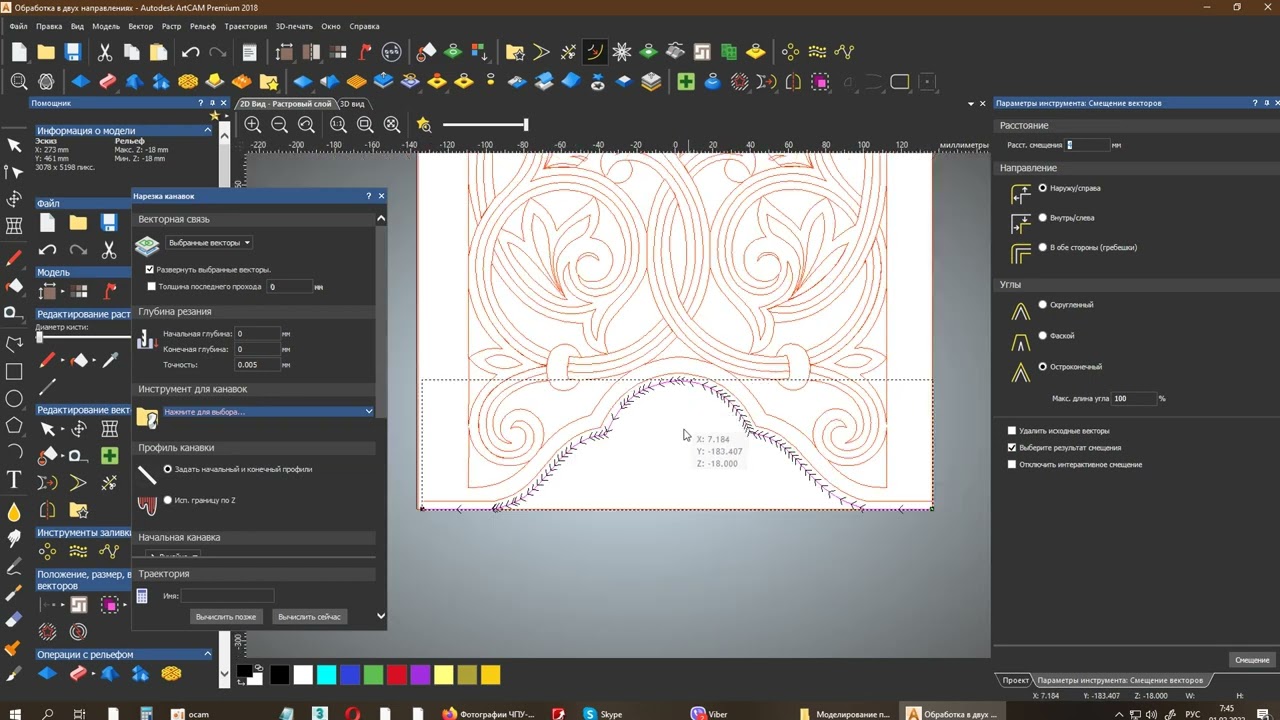1280x720 pixels.
Task: Open the Траектория menu
Action: pos(246,26)
